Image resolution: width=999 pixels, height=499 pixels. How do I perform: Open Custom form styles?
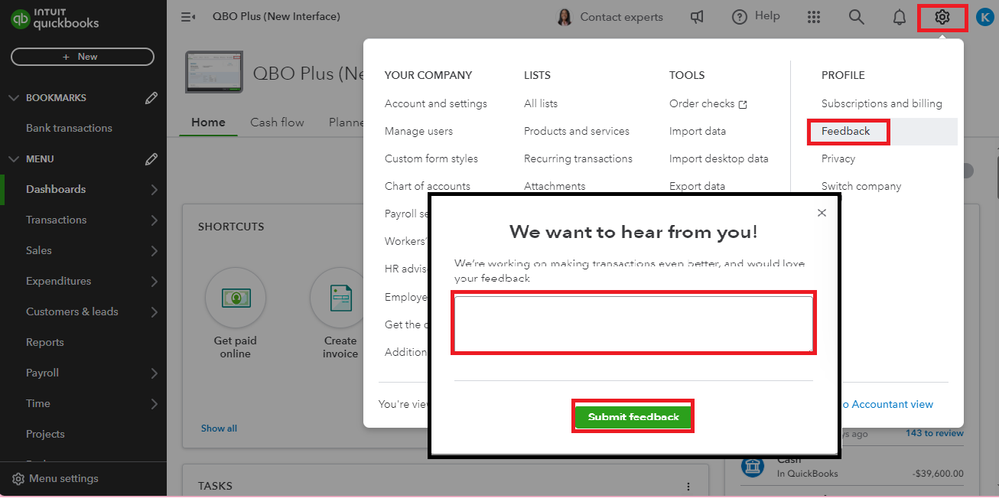[431, 159]
